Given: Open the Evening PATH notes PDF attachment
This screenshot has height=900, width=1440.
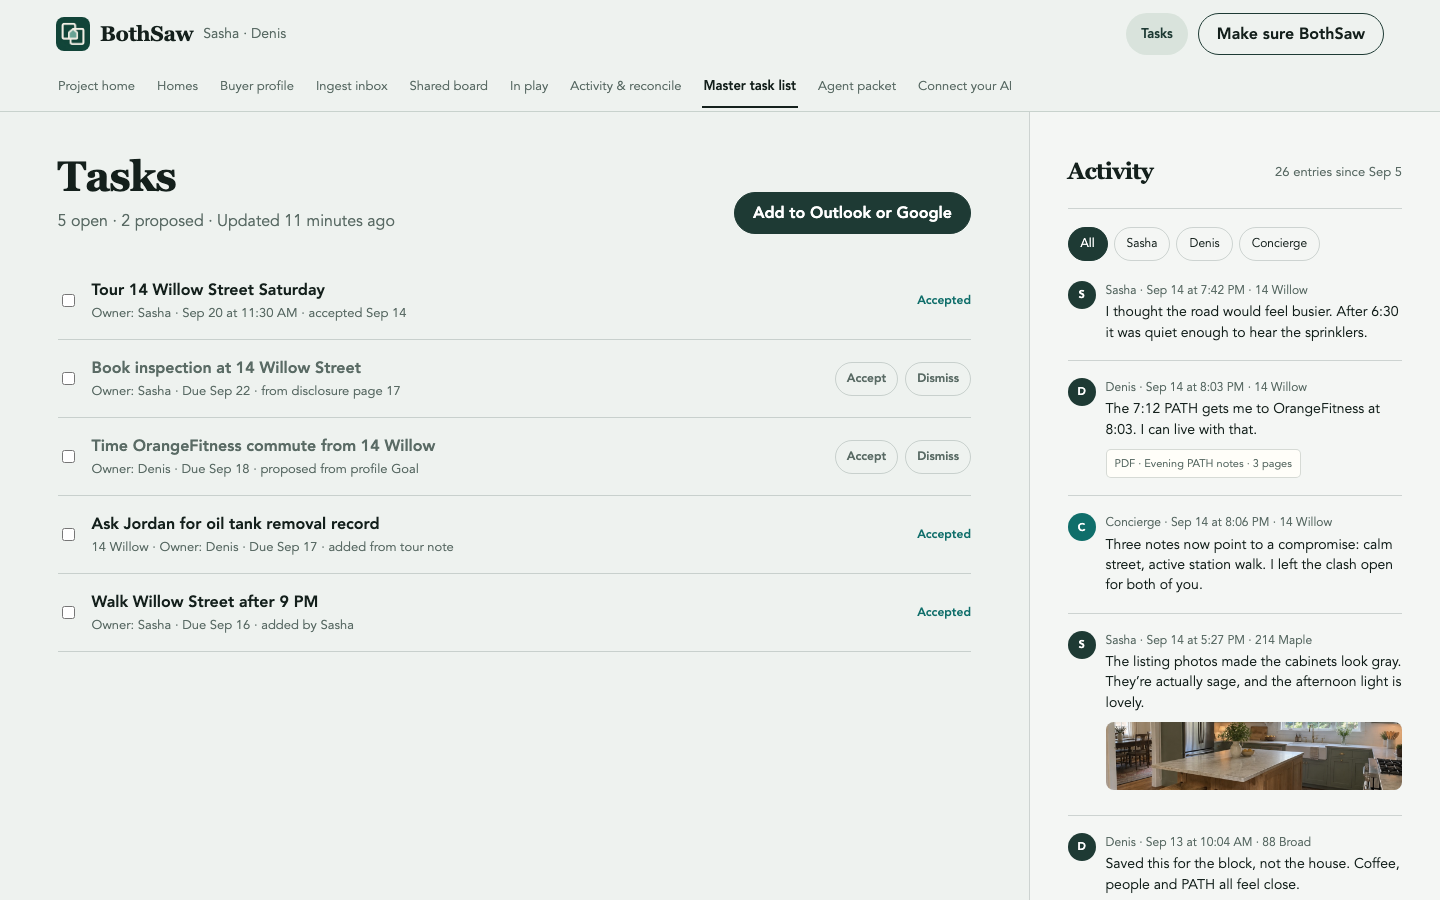Looking at the screenshot, I should point(1203,464).
